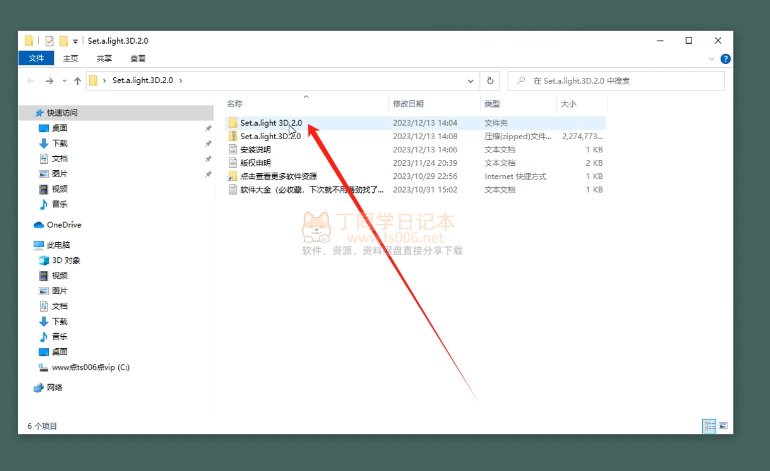Expand the address bar history dropdown
The image size is (770, 471).
coord(470,81)
